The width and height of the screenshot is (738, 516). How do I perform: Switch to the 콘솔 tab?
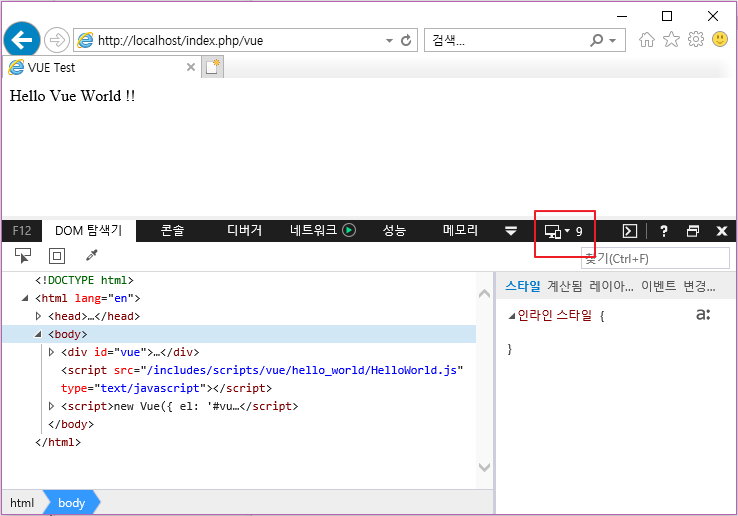coord(172,231)
